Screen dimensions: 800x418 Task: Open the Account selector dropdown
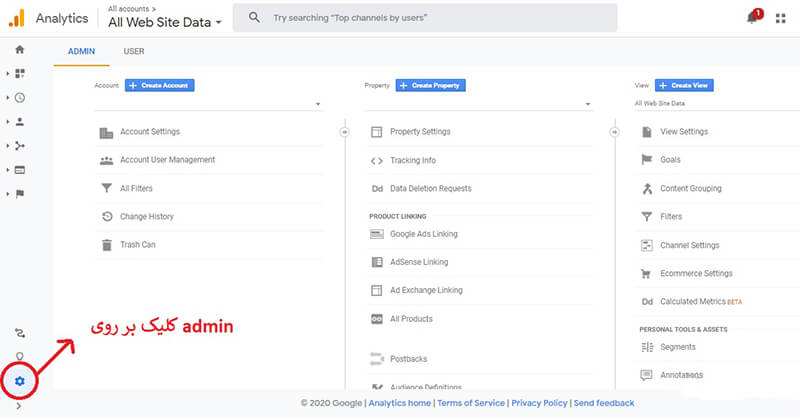point(208,104)
